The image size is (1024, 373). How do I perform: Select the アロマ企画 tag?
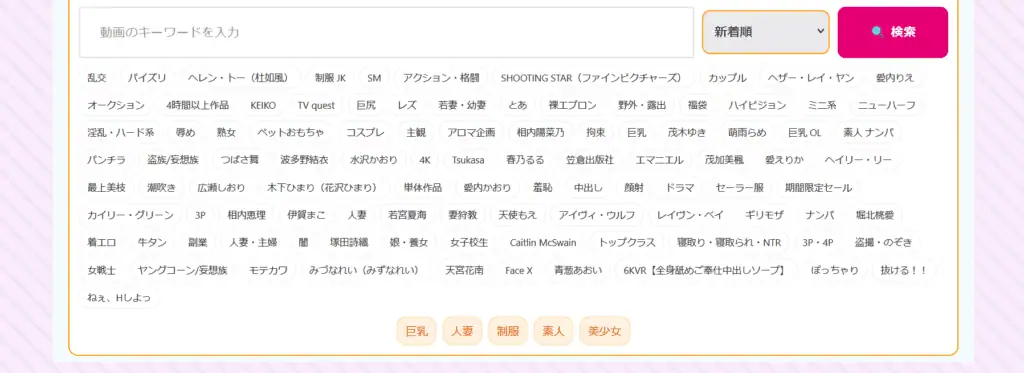point(472,133)
